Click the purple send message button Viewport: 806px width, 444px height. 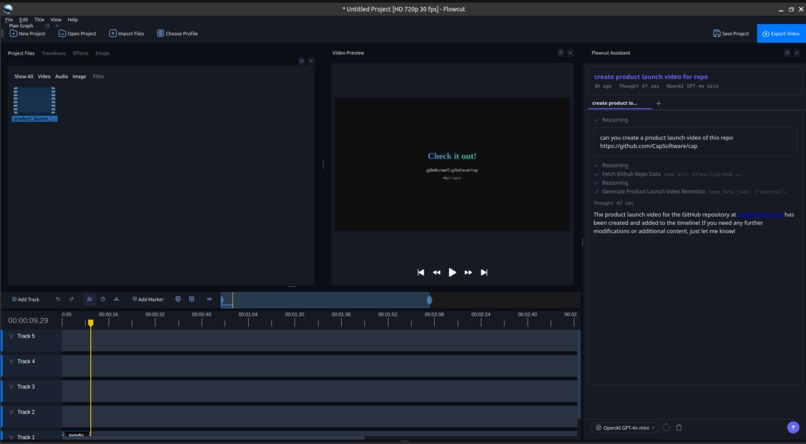tap(793, 428)
